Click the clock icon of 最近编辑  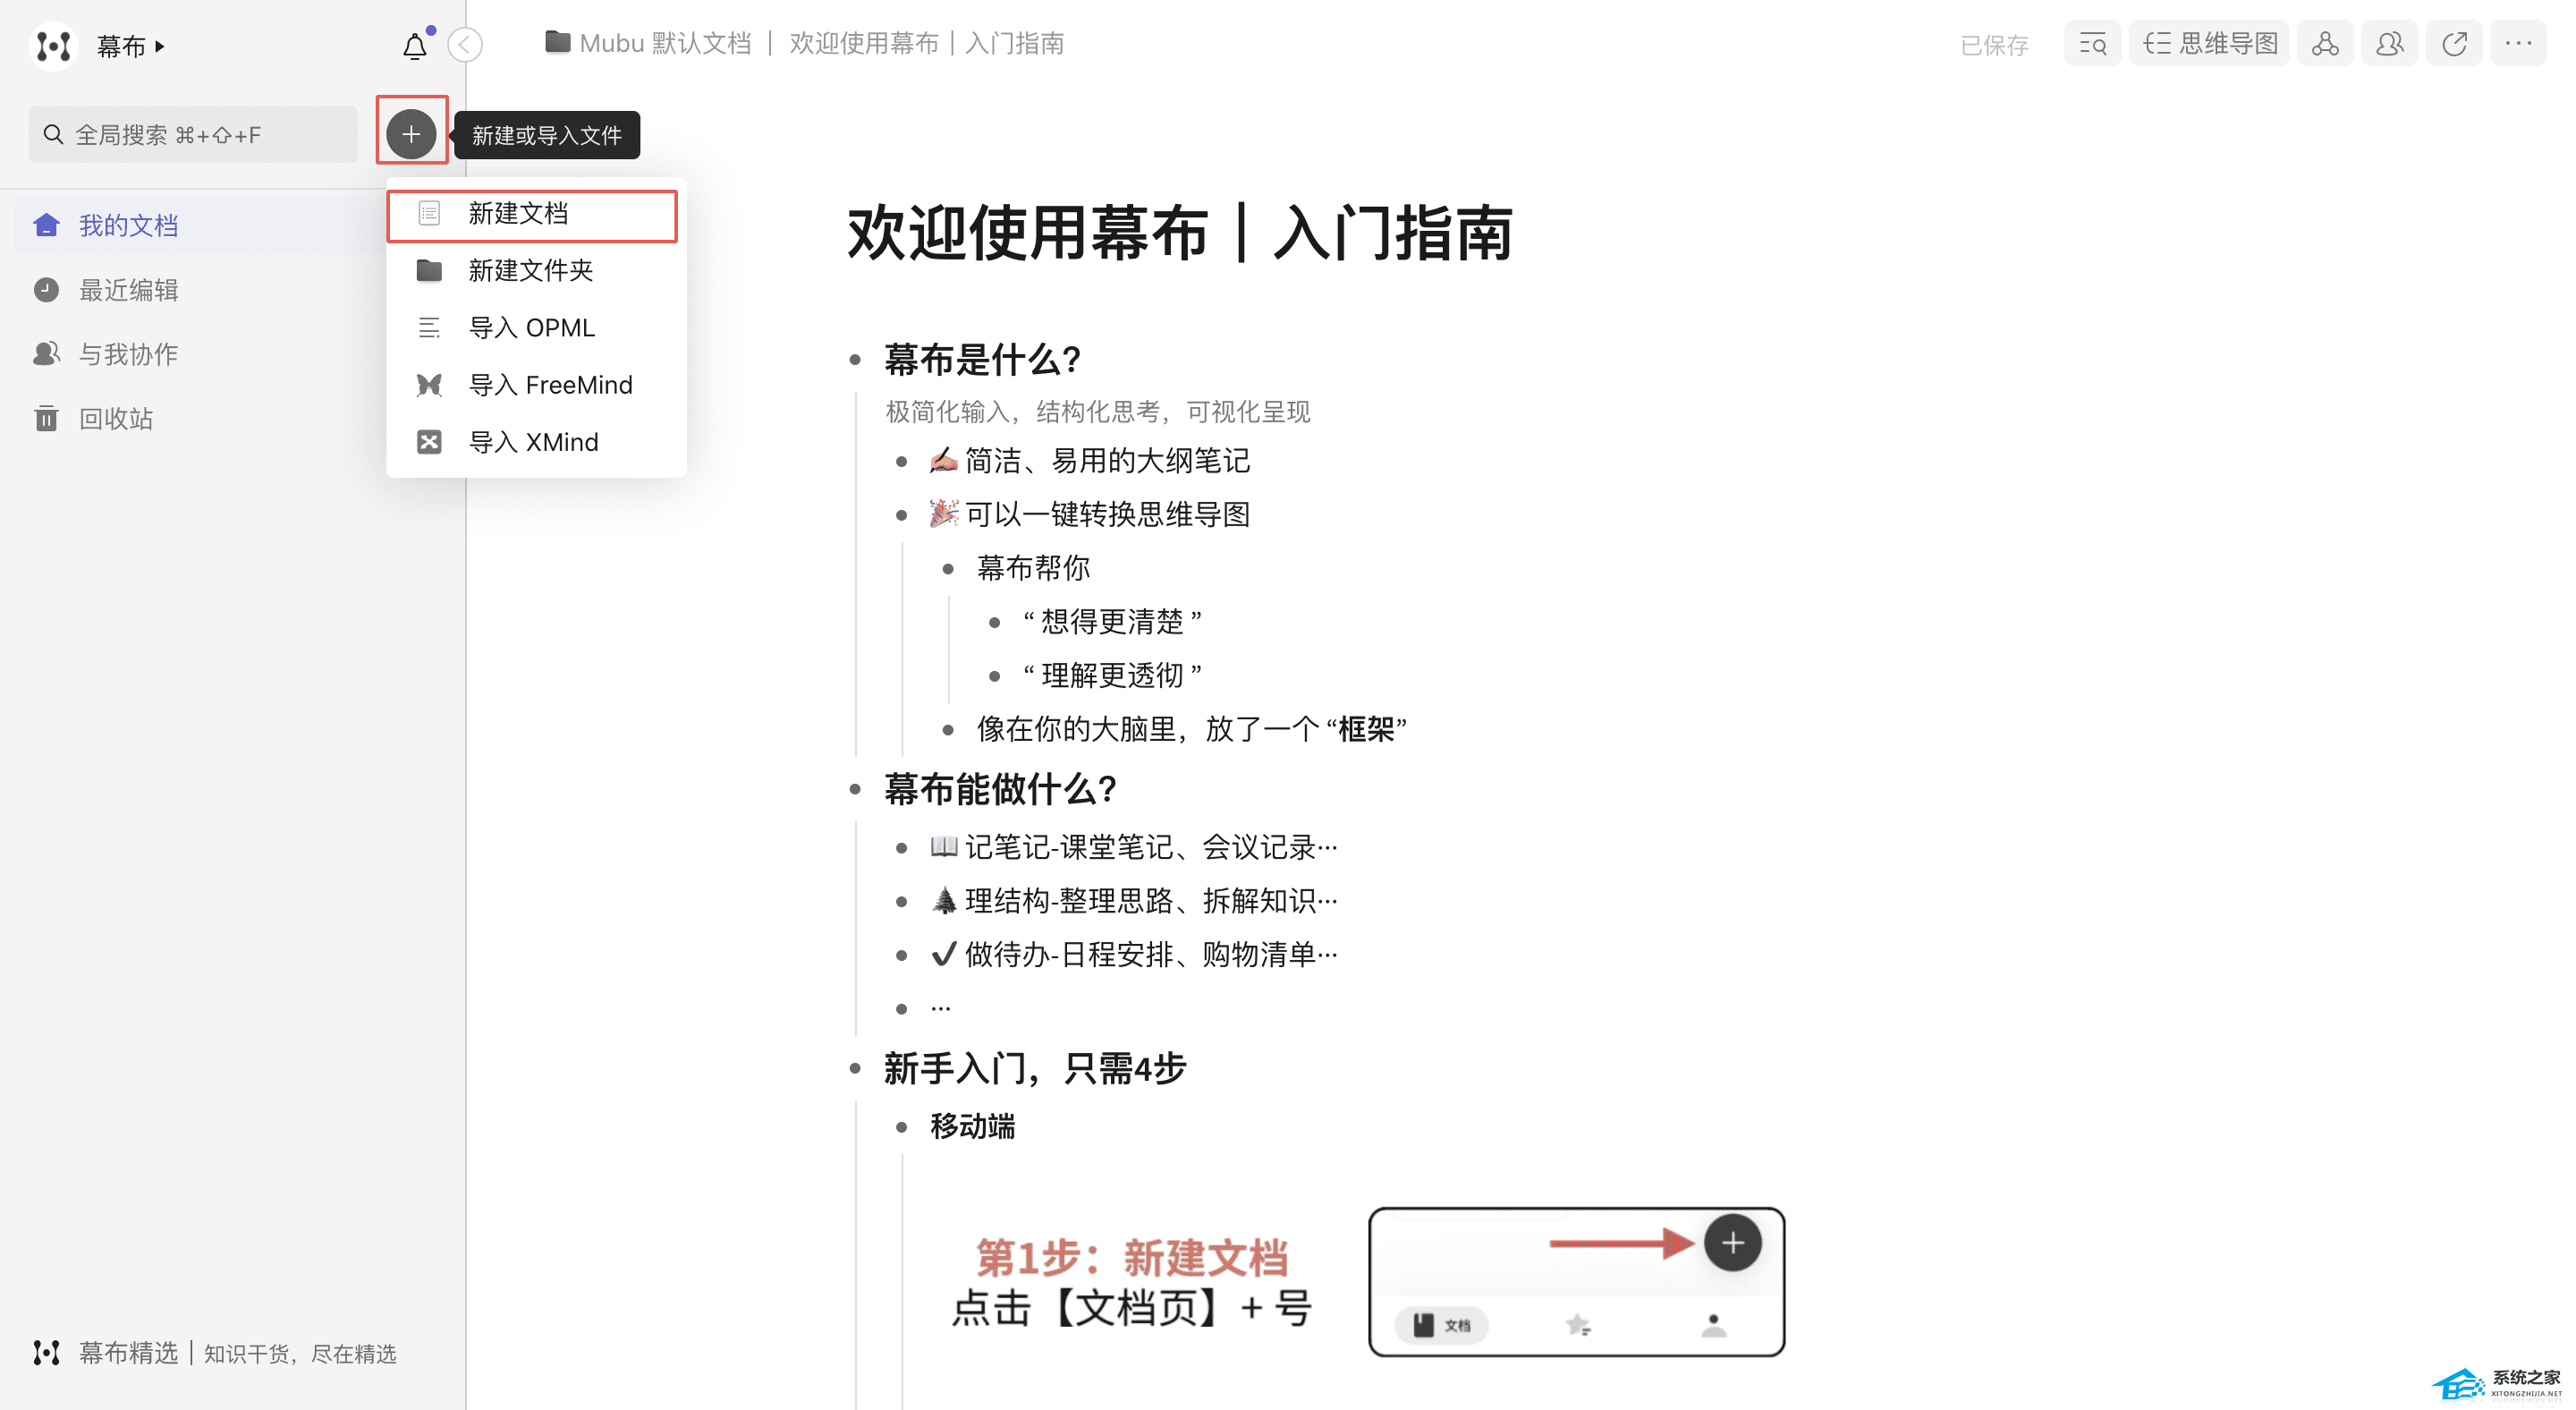point(46,290)
